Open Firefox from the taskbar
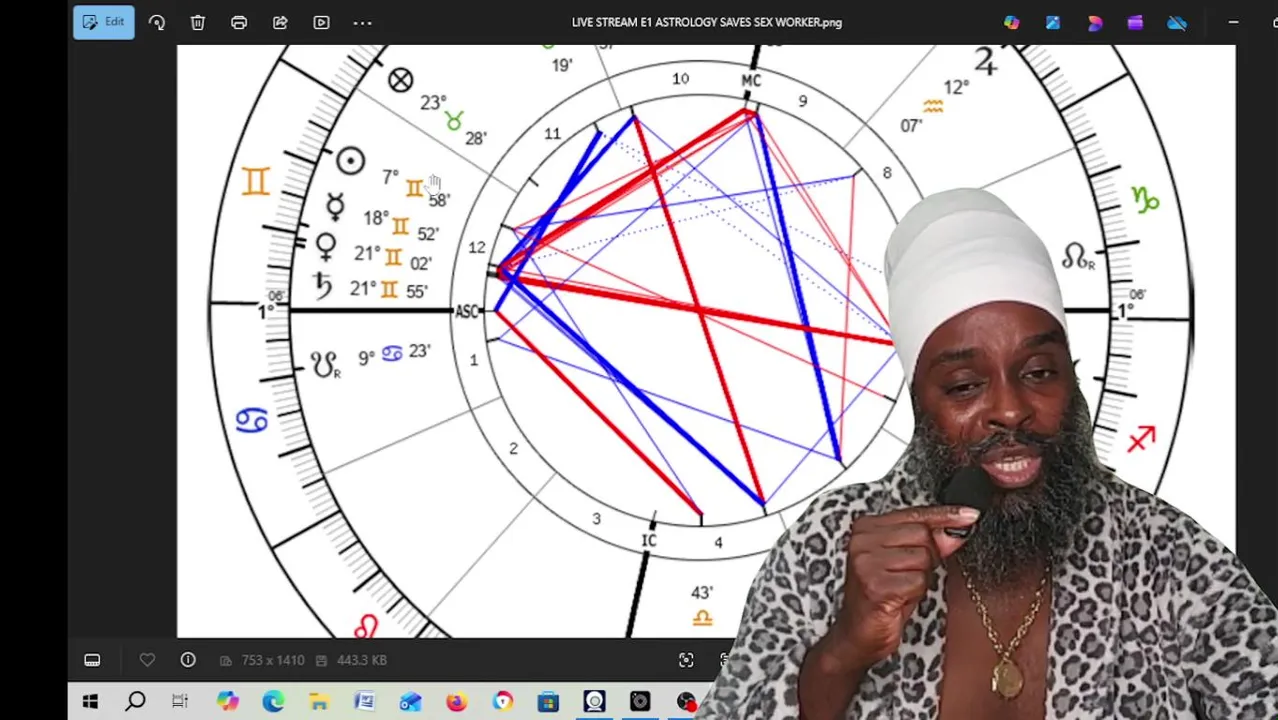 pos(456,702)
